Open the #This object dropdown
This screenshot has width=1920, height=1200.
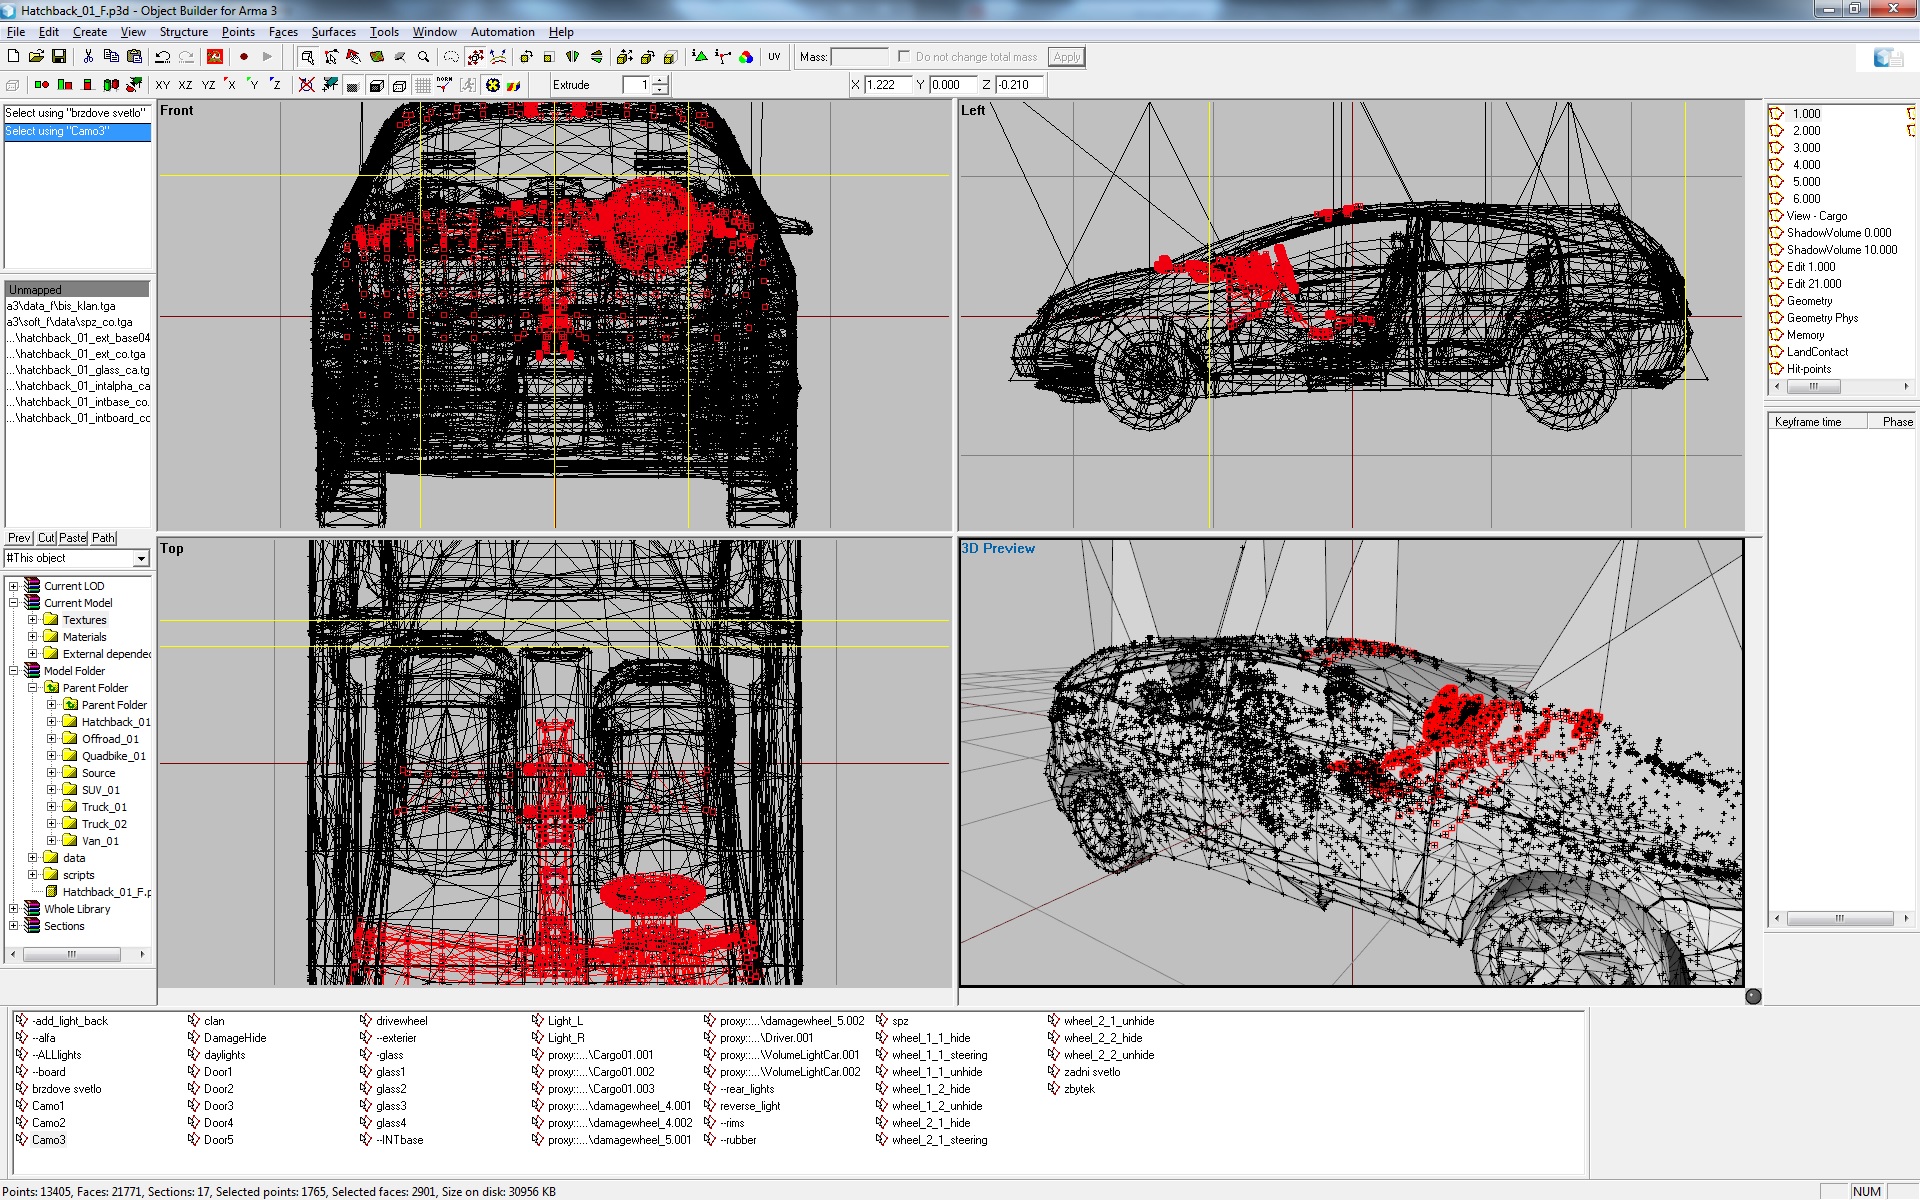pyautogui.click(x=143, y=558)
